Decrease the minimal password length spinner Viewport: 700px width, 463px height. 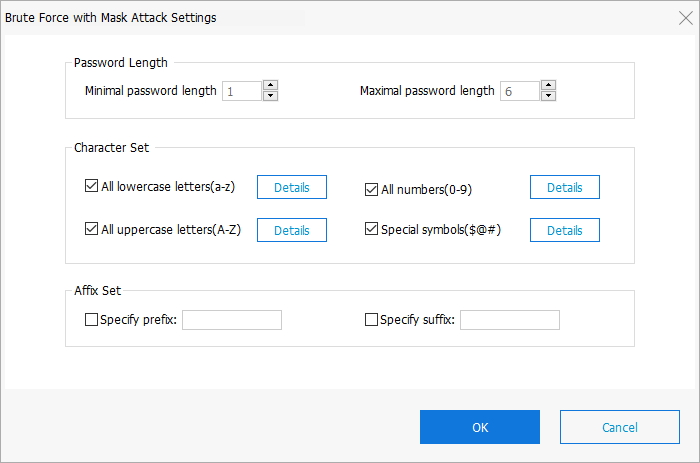pyautogui.click(x=270, y=96)
